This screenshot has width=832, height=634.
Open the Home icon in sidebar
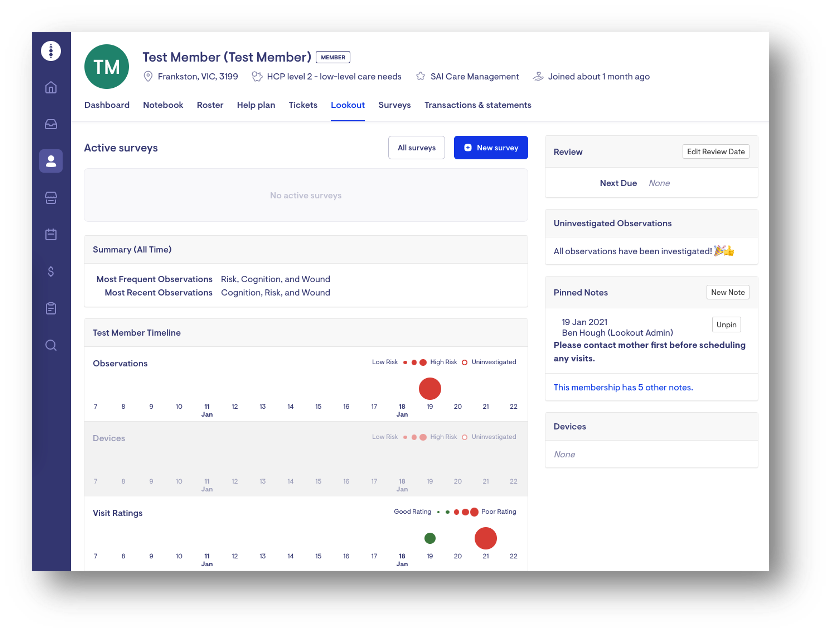click(x=51, y=87)
